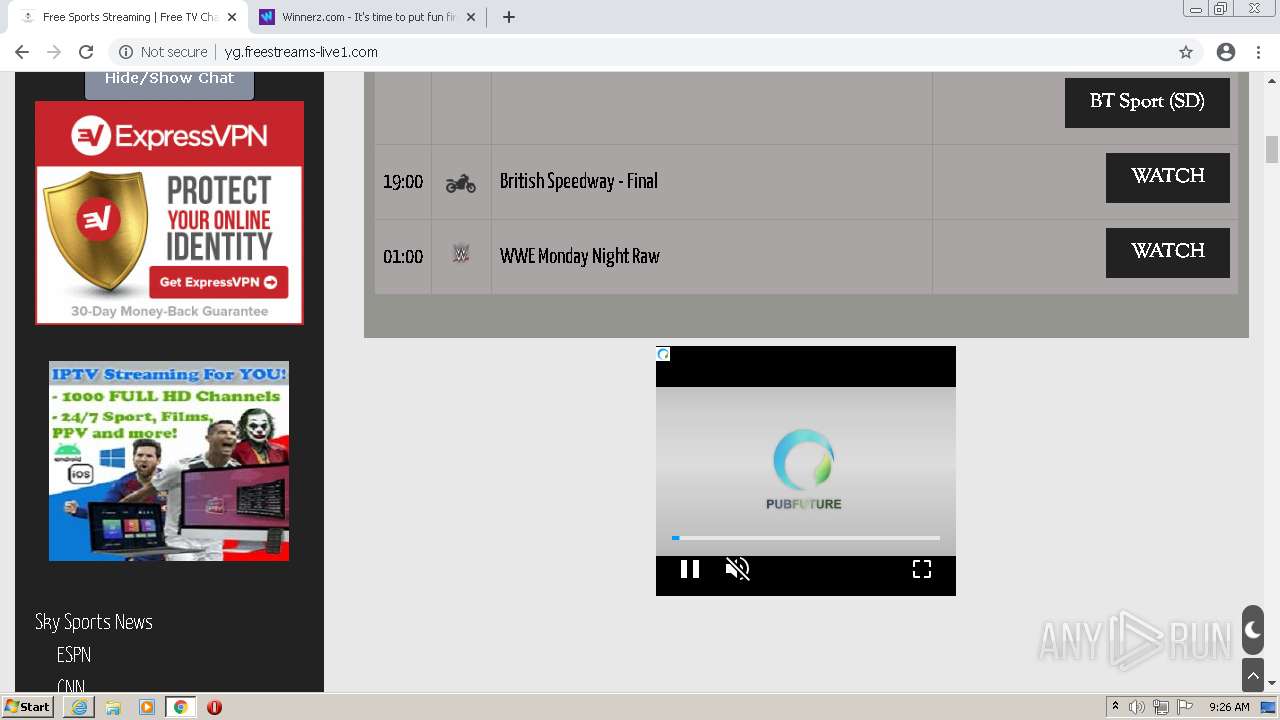Open the network status tray icon
This screenshot has height=720, width=1280.
click(x=1161, y=707)
